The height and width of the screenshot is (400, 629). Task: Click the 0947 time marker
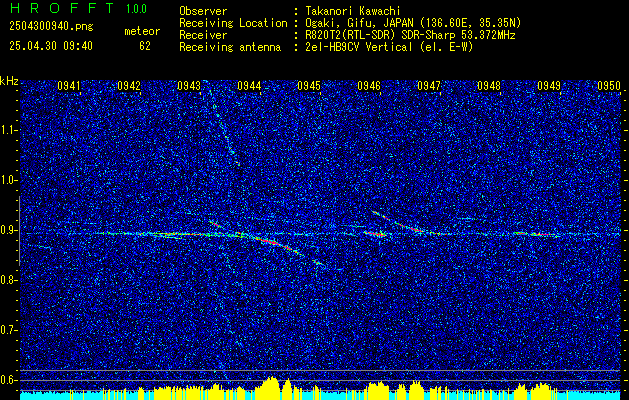[429, 86]
